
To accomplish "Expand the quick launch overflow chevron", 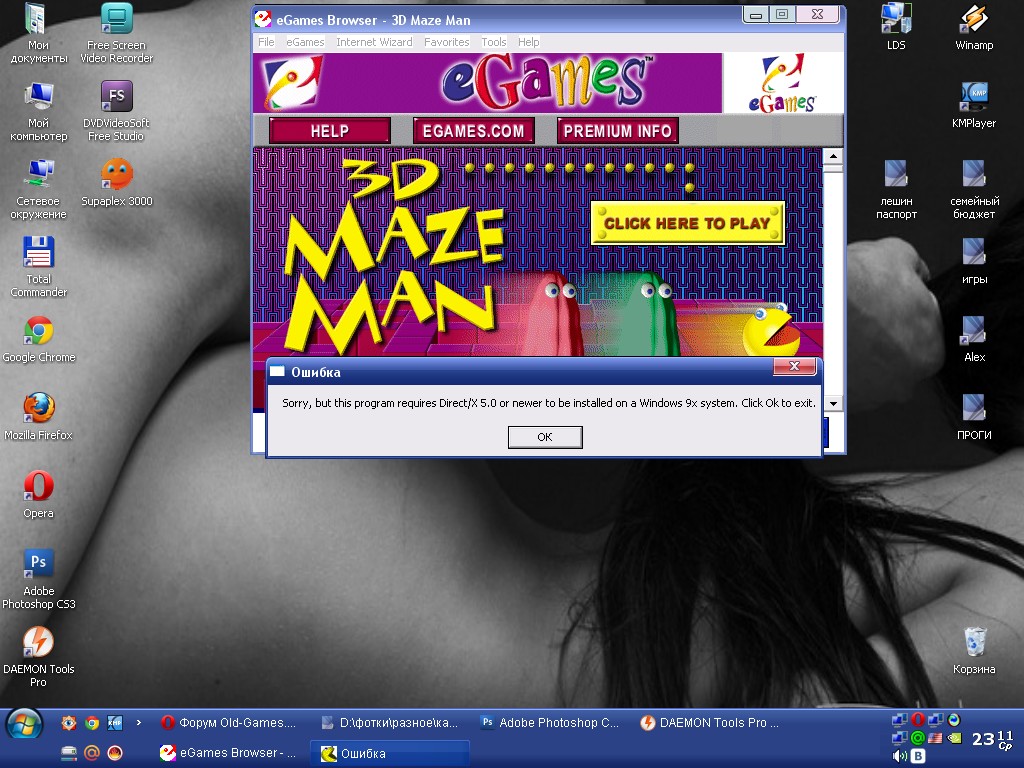I will click(138, 722).
